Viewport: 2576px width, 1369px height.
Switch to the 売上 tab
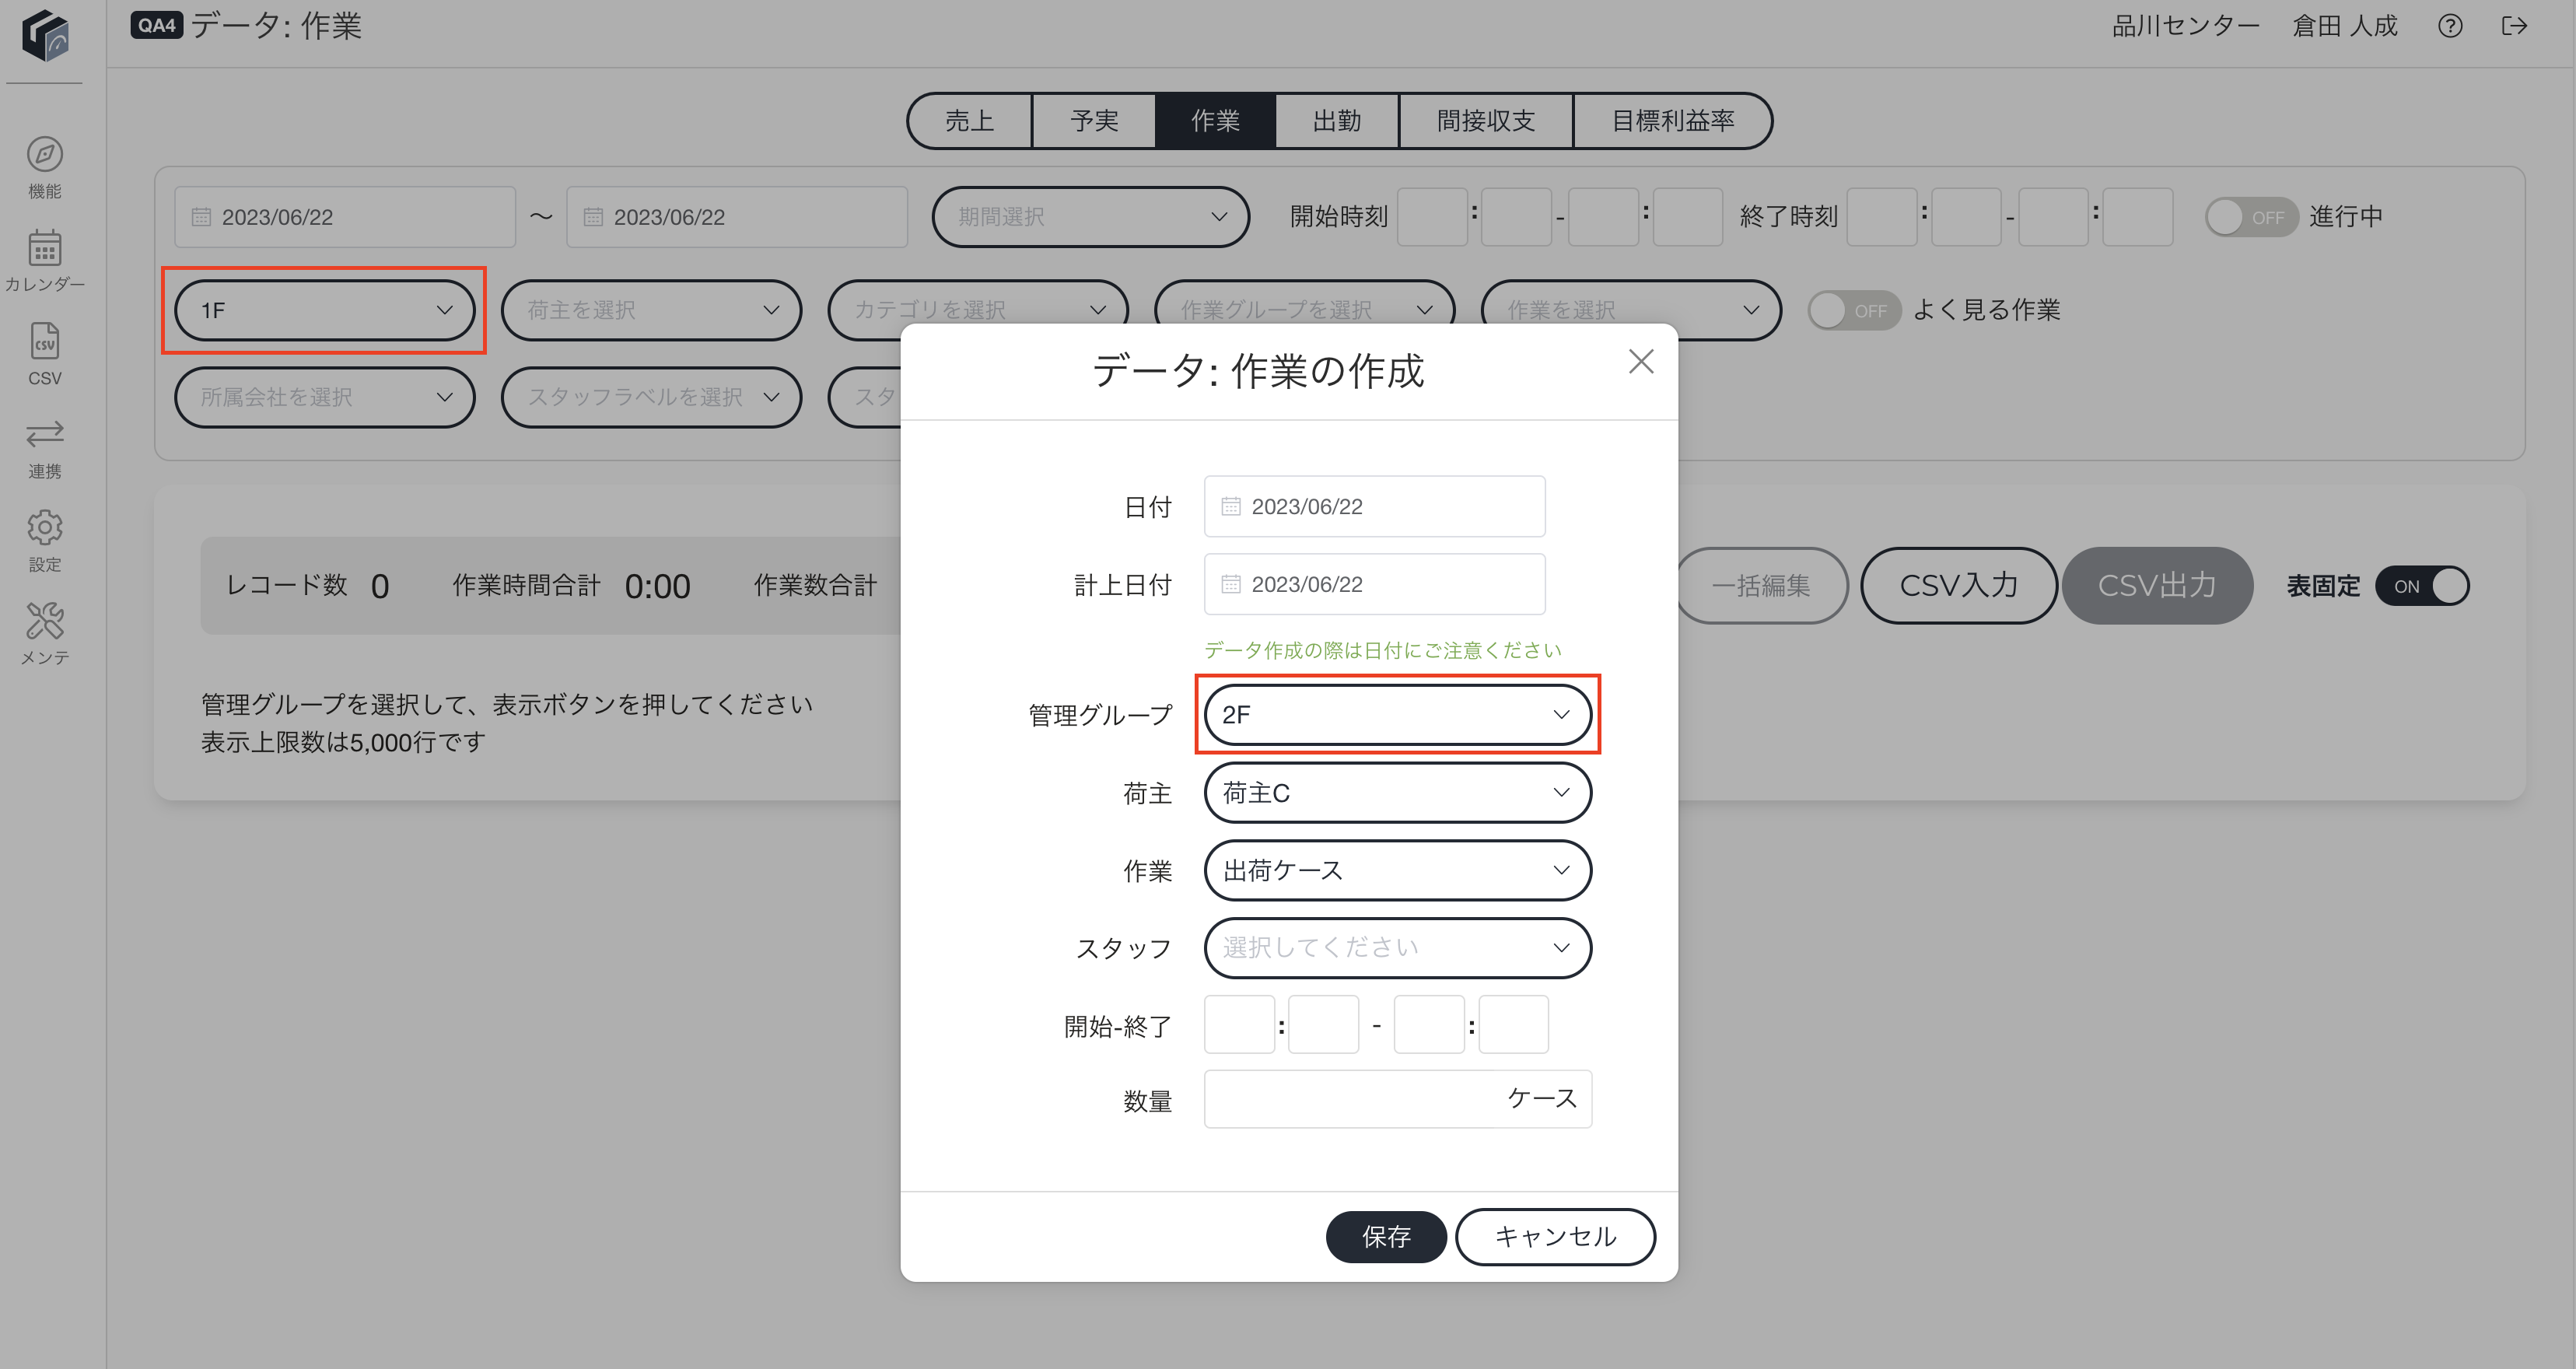tap(970, 121)
